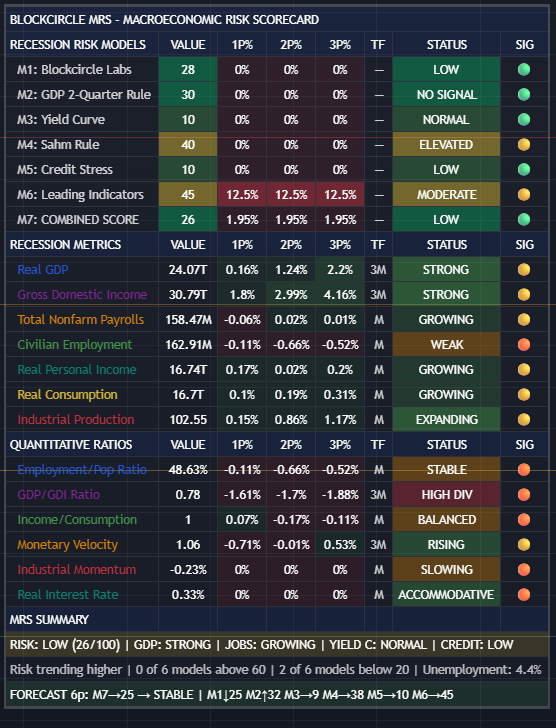Click the Real Consumption label
Image resolution: width=556 pixels, height=728 pixels.
point(67,395)
